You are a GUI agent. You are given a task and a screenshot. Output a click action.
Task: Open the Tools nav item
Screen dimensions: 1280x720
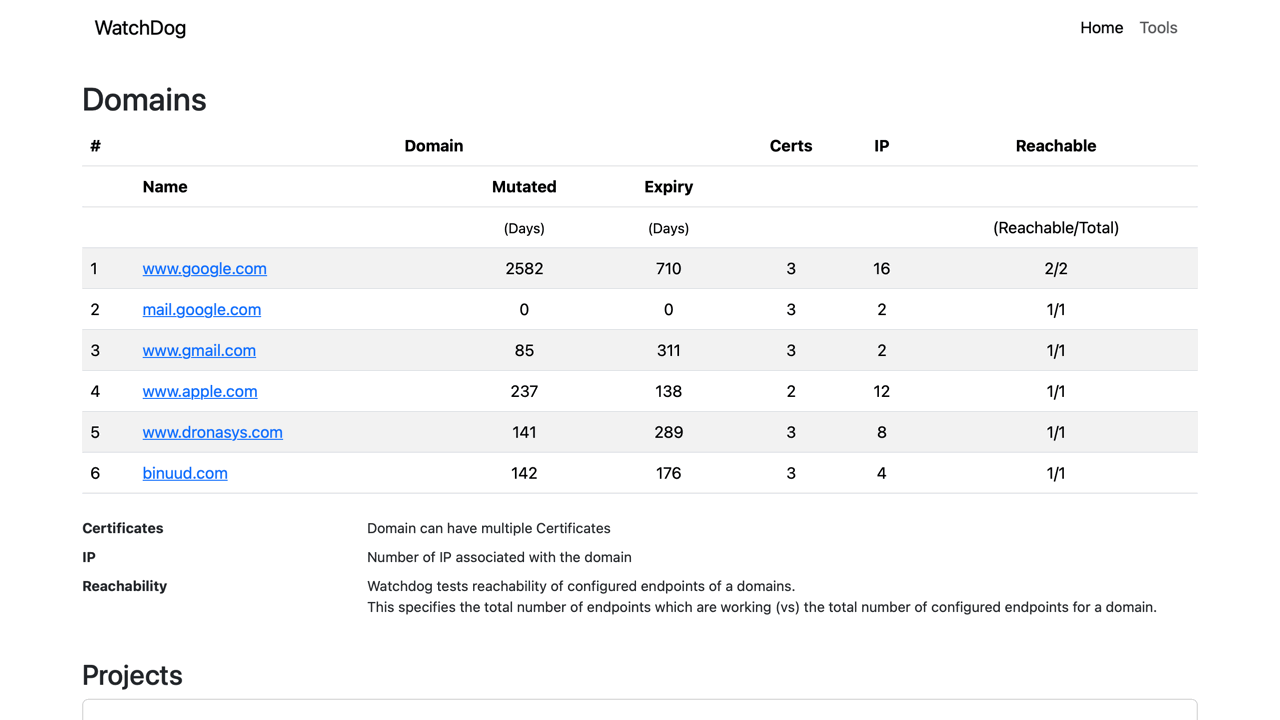tap(1158, 28)
